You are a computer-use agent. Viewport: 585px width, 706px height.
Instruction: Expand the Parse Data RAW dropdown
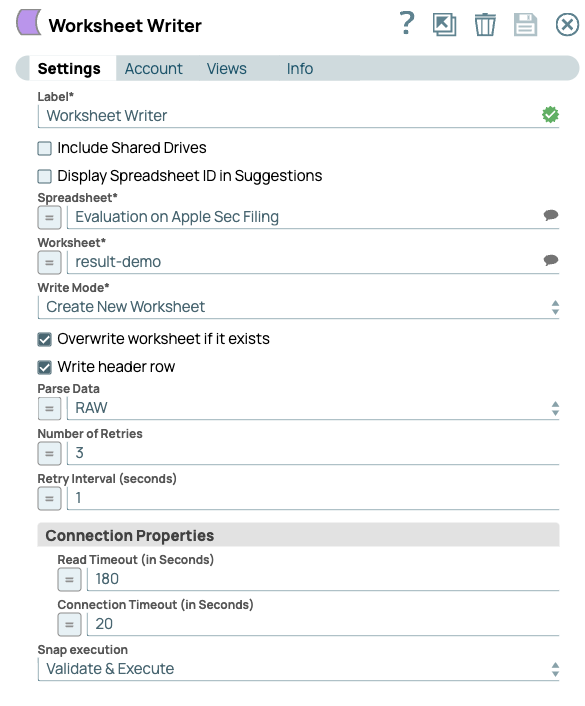click(x=313, y=408)
